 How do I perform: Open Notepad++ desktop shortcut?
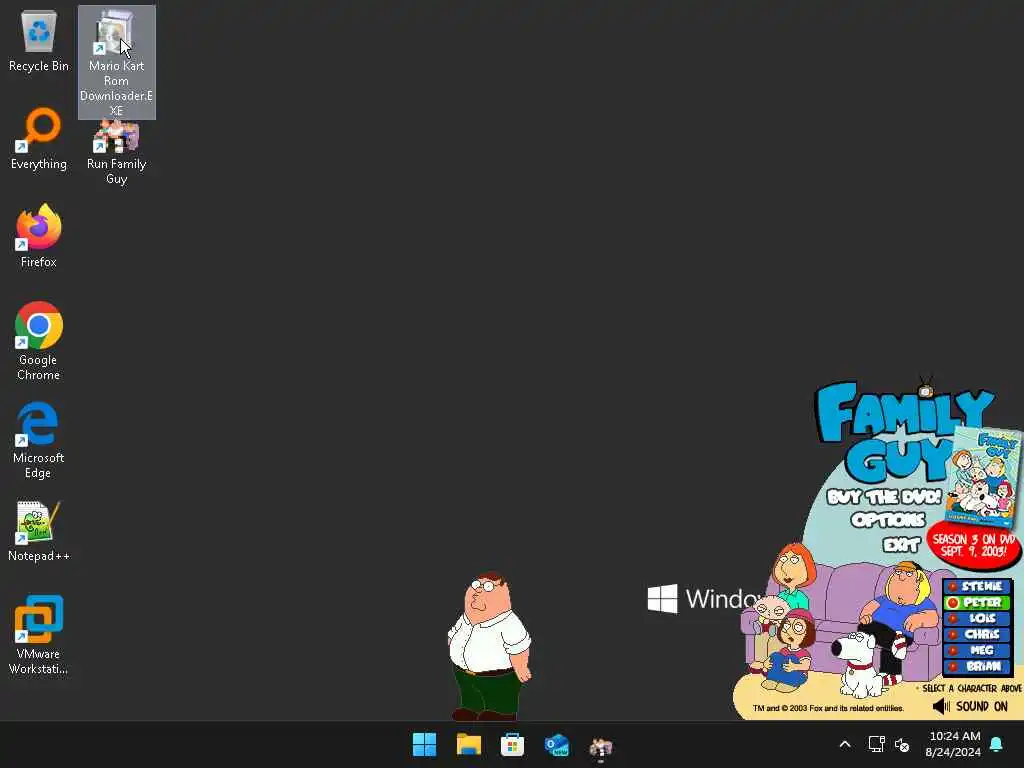[39, 531]
